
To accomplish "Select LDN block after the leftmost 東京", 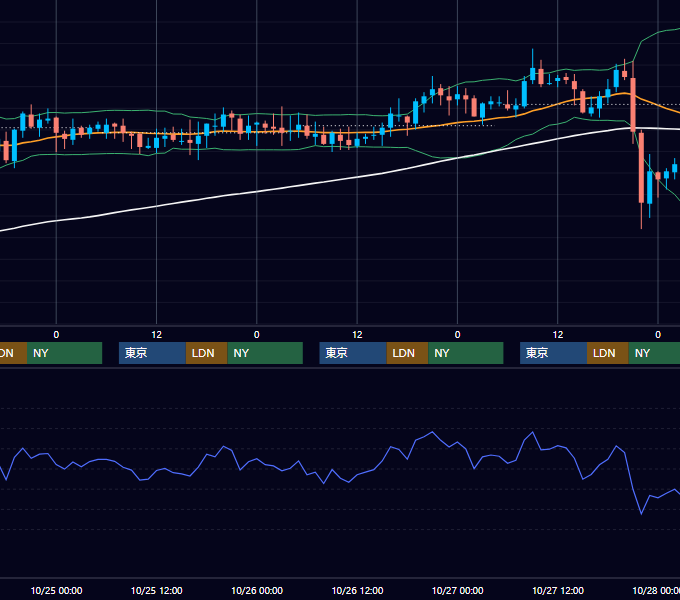I will coord(206,353).
